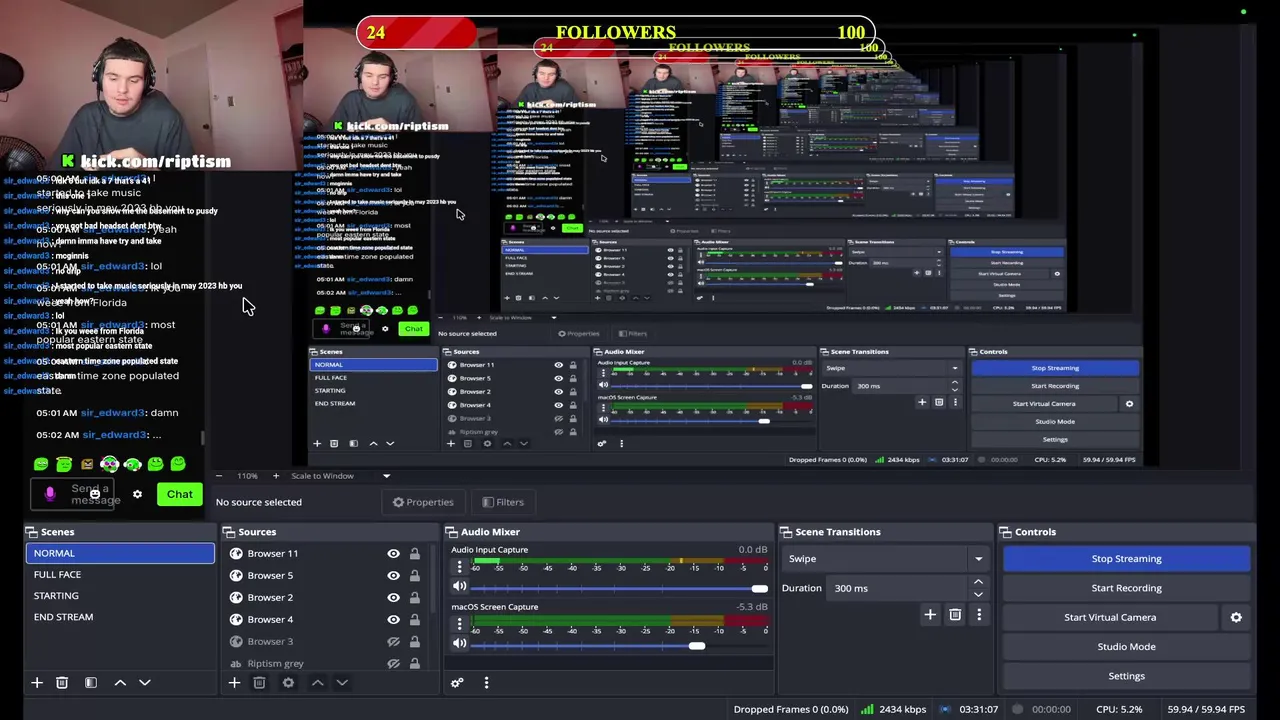Click Start Recording button

[x=1126, y=588]
